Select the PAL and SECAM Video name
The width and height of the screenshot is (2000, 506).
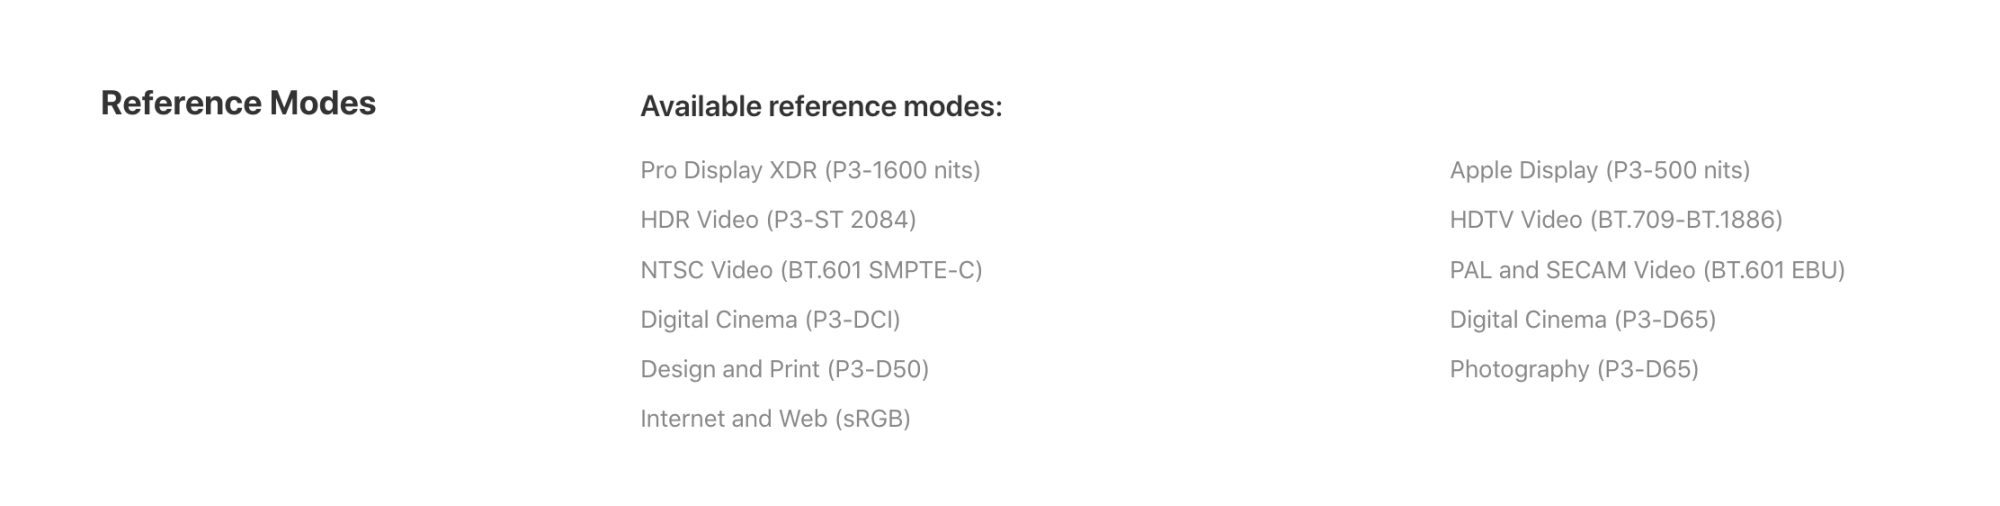(1572, 270)
